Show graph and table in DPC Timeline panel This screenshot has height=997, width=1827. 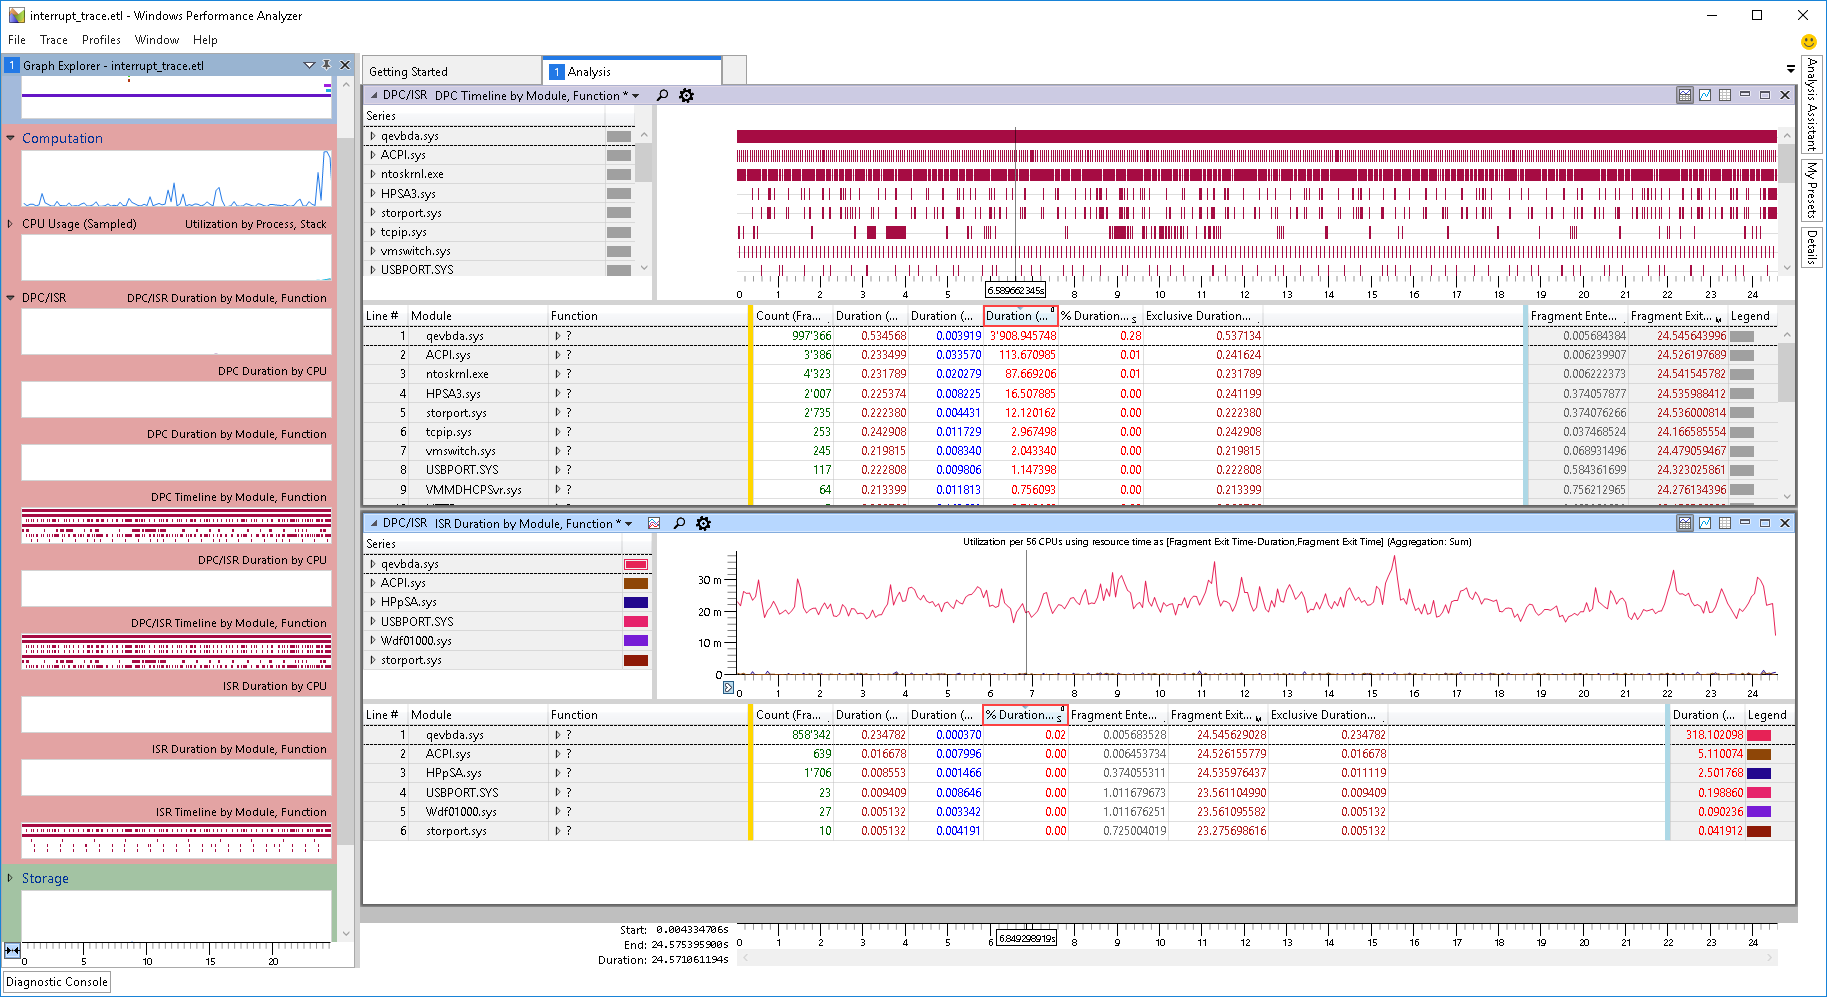(1685, 95)
